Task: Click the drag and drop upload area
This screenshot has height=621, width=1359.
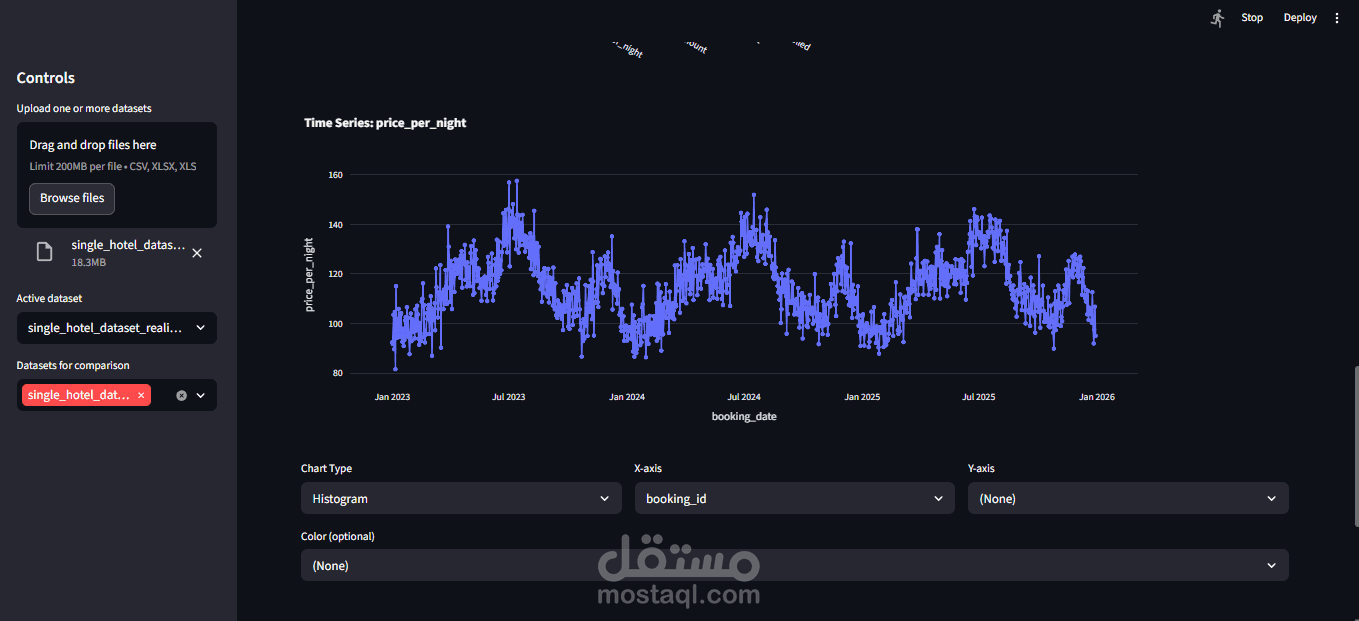Action: click(x=117, y=175)
